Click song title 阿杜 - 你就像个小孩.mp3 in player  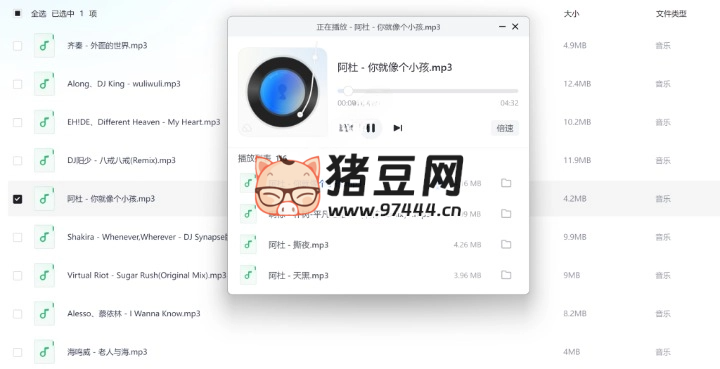(x=395, y=67)
